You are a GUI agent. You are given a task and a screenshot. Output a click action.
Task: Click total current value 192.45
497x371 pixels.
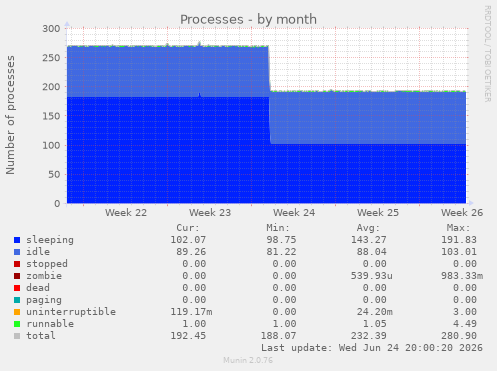pyautogui.click(x=188, y=336)
